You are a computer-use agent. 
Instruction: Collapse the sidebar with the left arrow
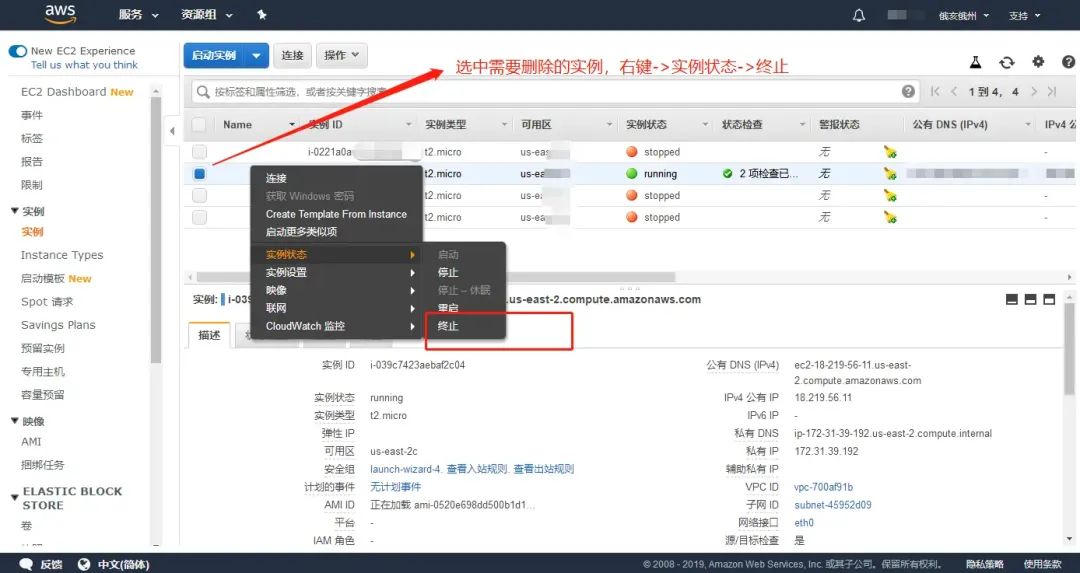click(172, 130)
